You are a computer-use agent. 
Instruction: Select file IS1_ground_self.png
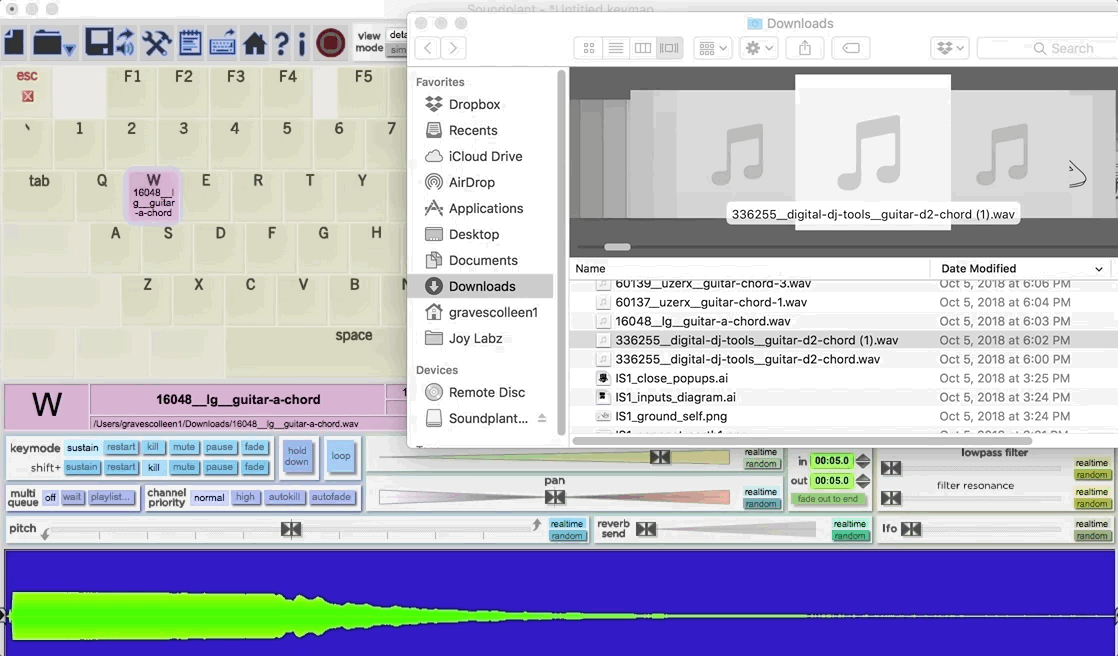coord(671,416)
